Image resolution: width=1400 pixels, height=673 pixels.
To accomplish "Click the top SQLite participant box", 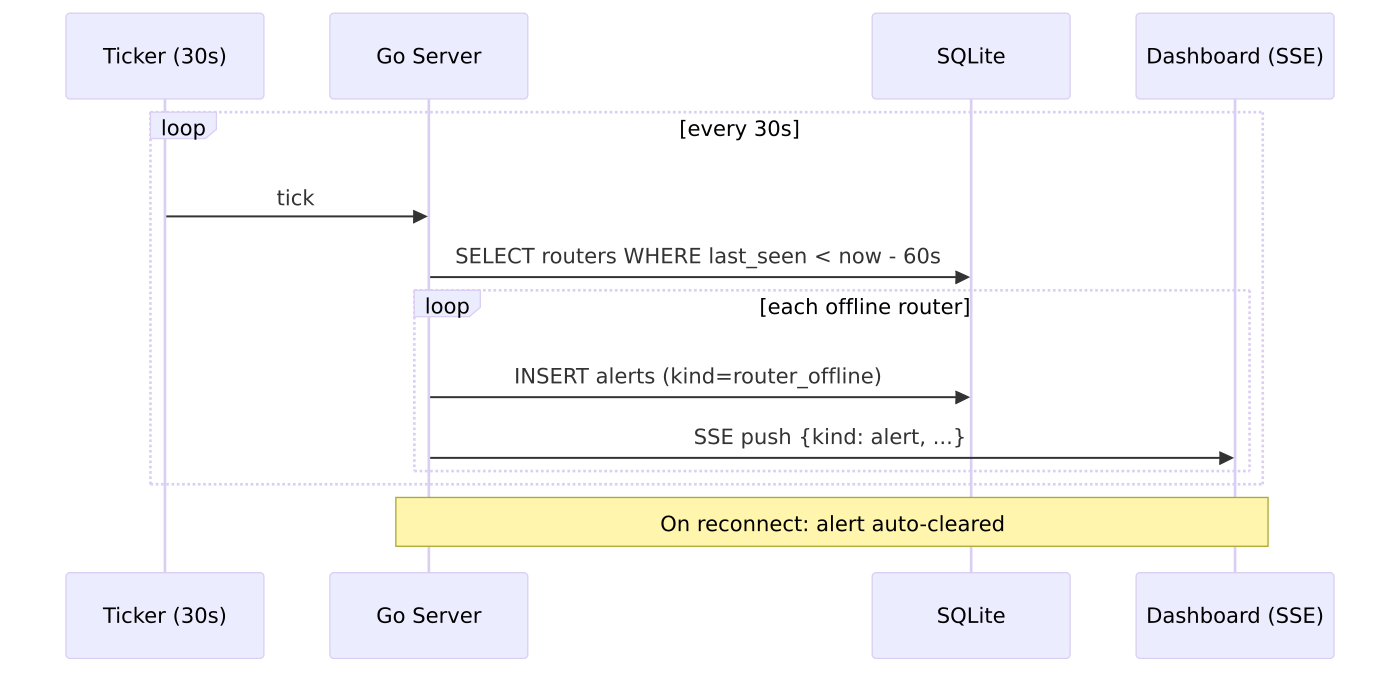I will click(971, 56).
